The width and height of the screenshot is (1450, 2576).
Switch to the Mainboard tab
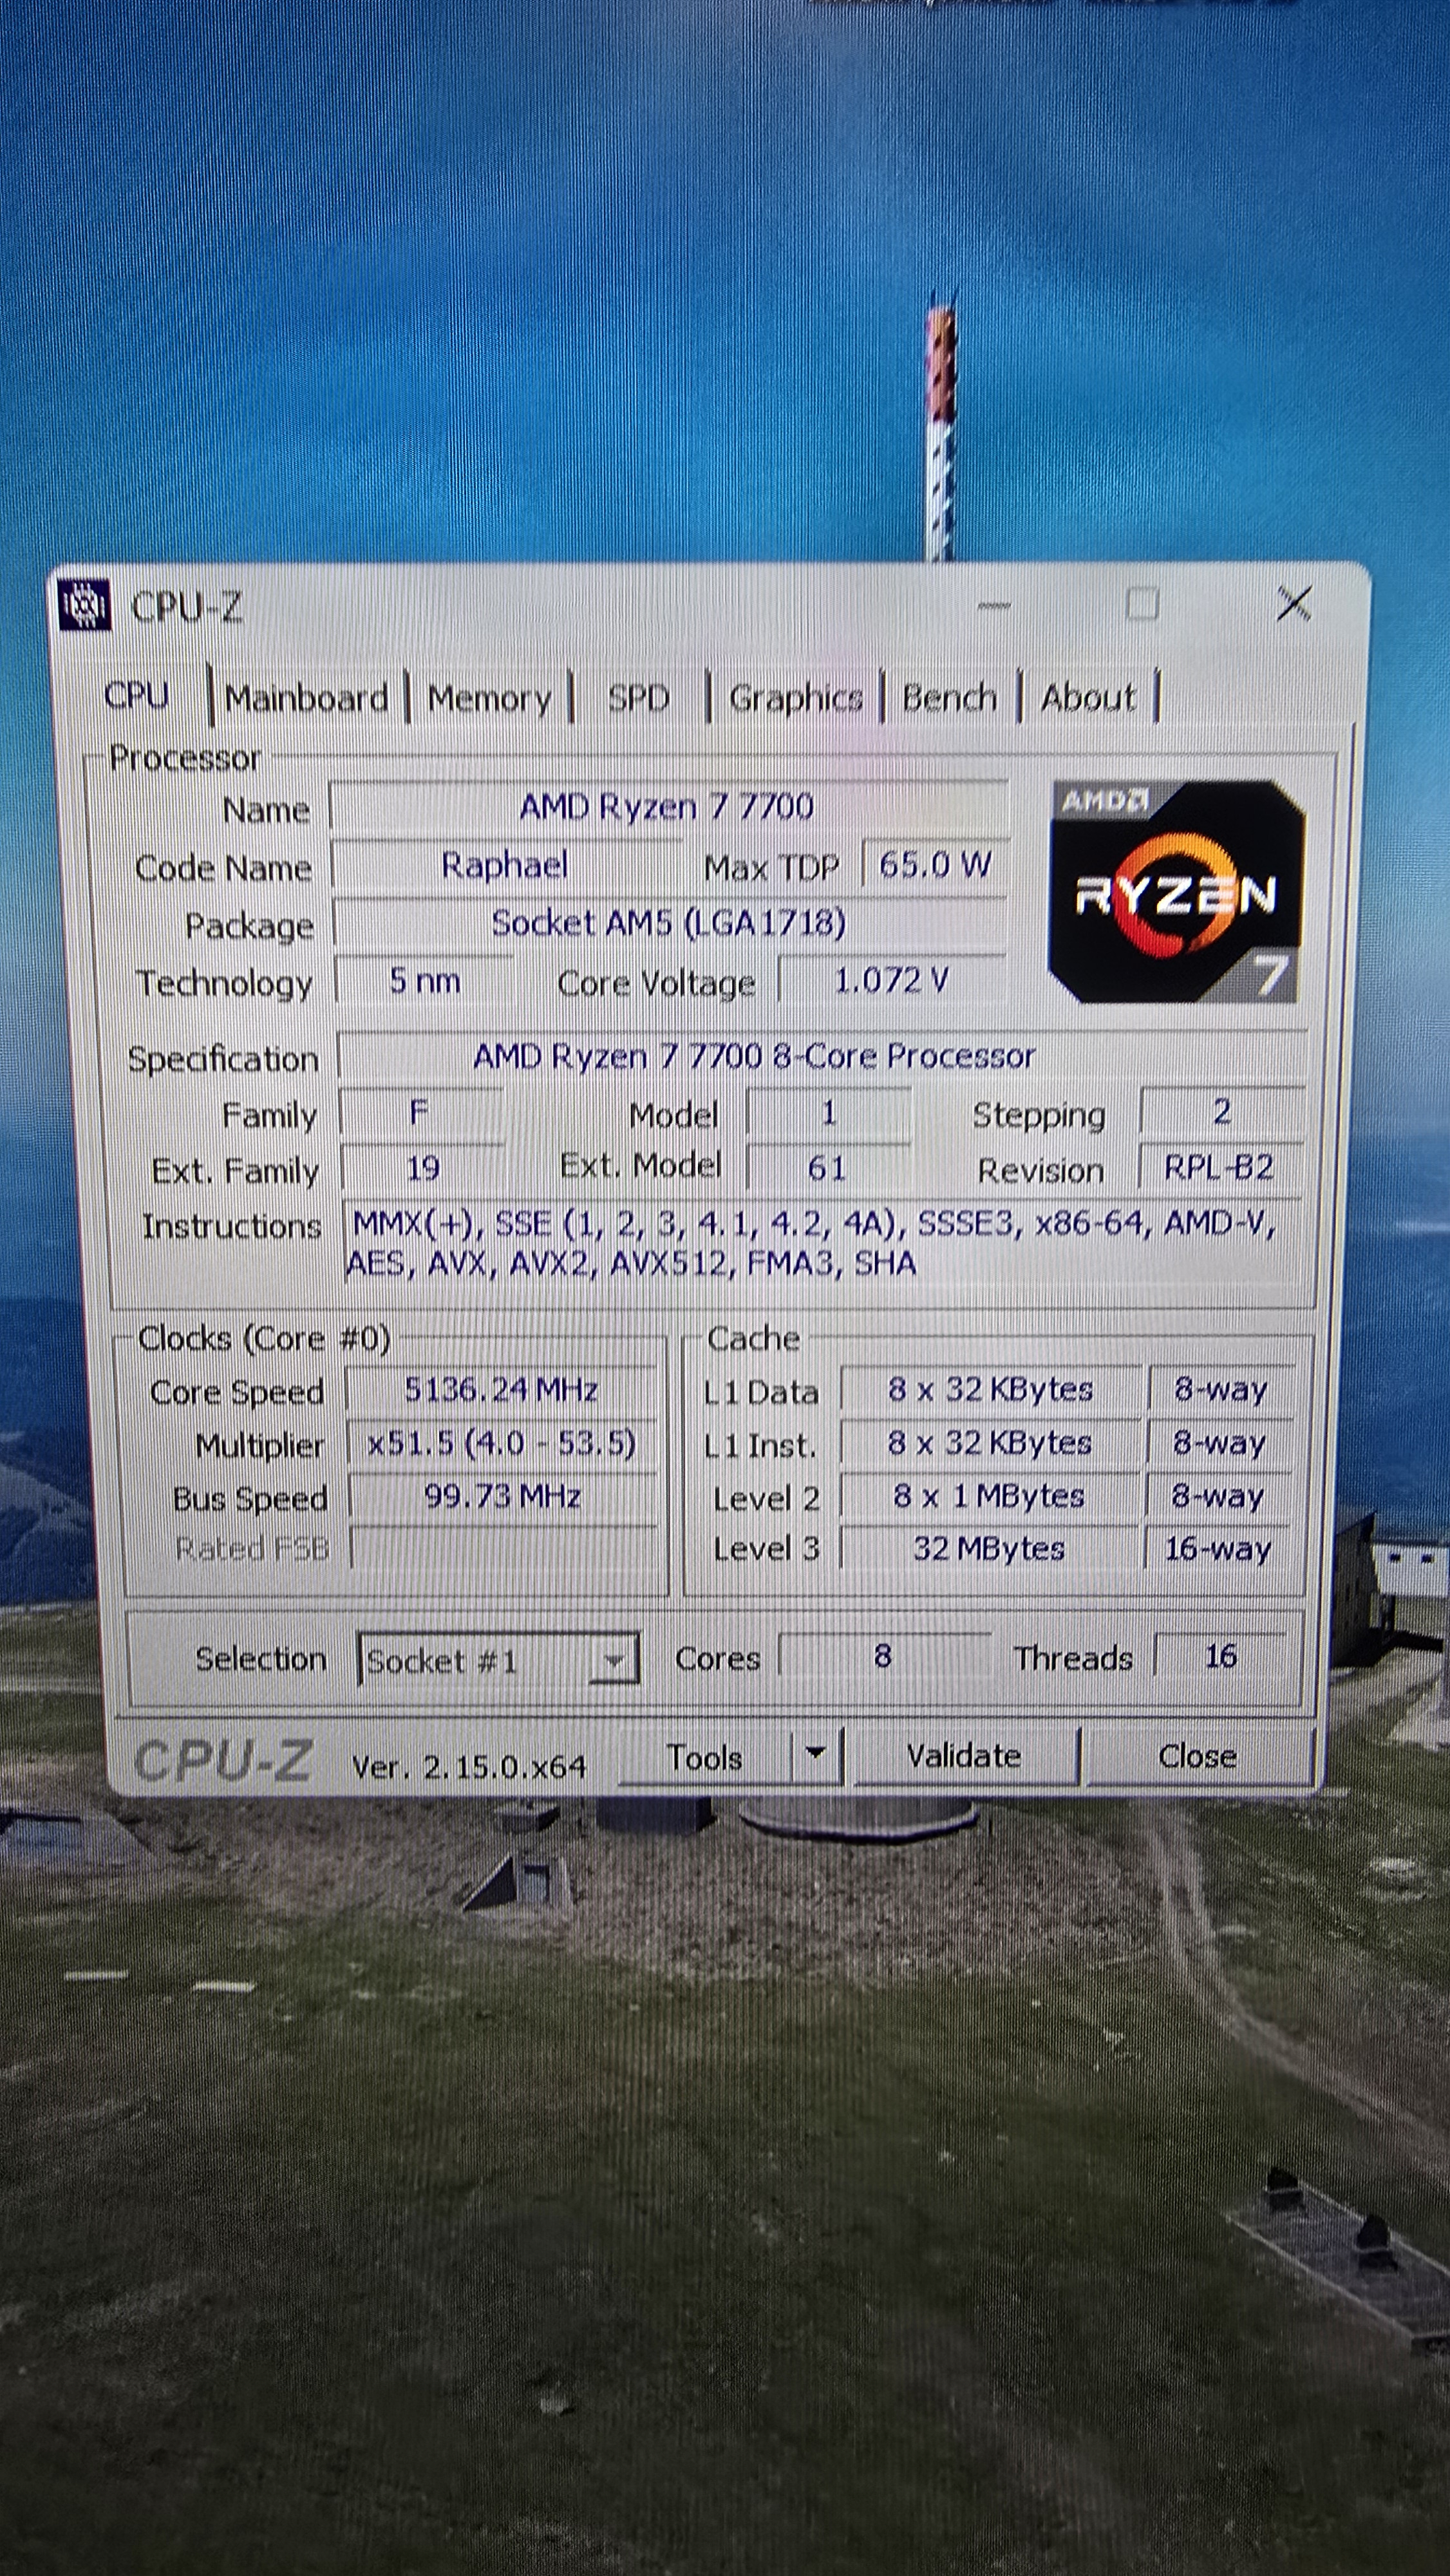(307, 697)
